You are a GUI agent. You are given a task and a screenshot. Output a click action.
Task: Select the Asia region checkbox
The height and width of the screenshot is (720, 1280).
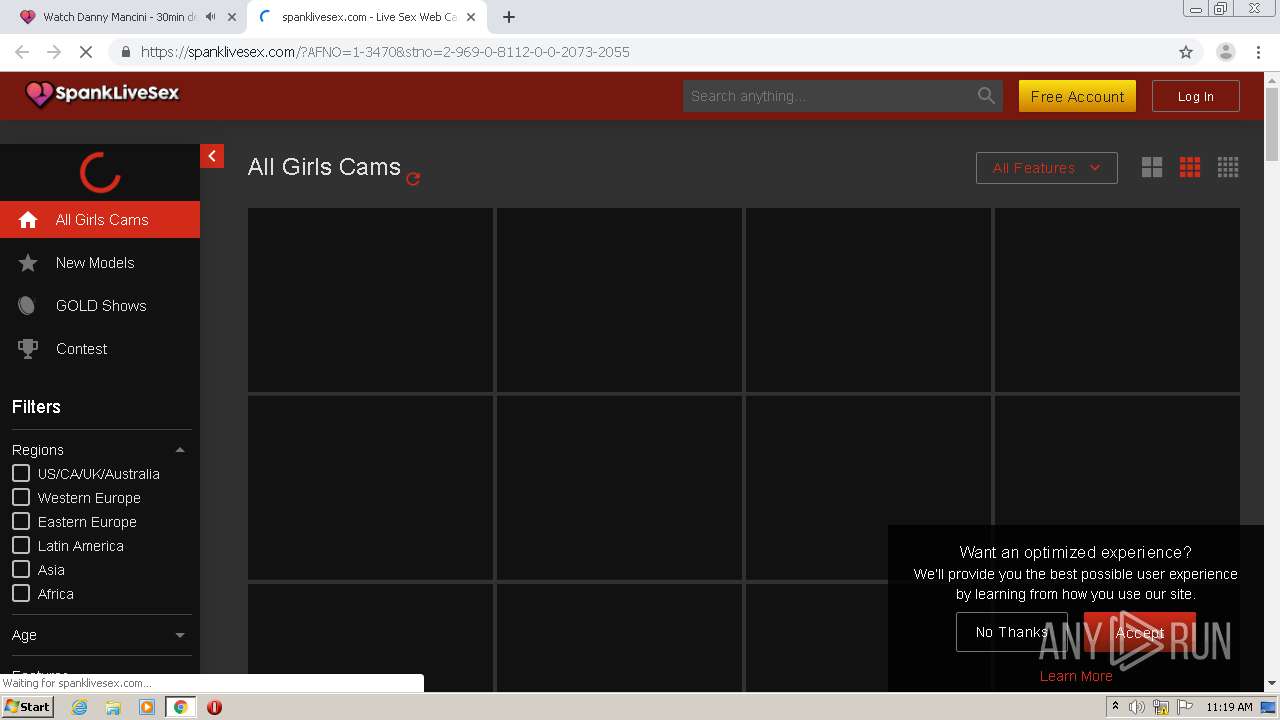click(21, 569)
